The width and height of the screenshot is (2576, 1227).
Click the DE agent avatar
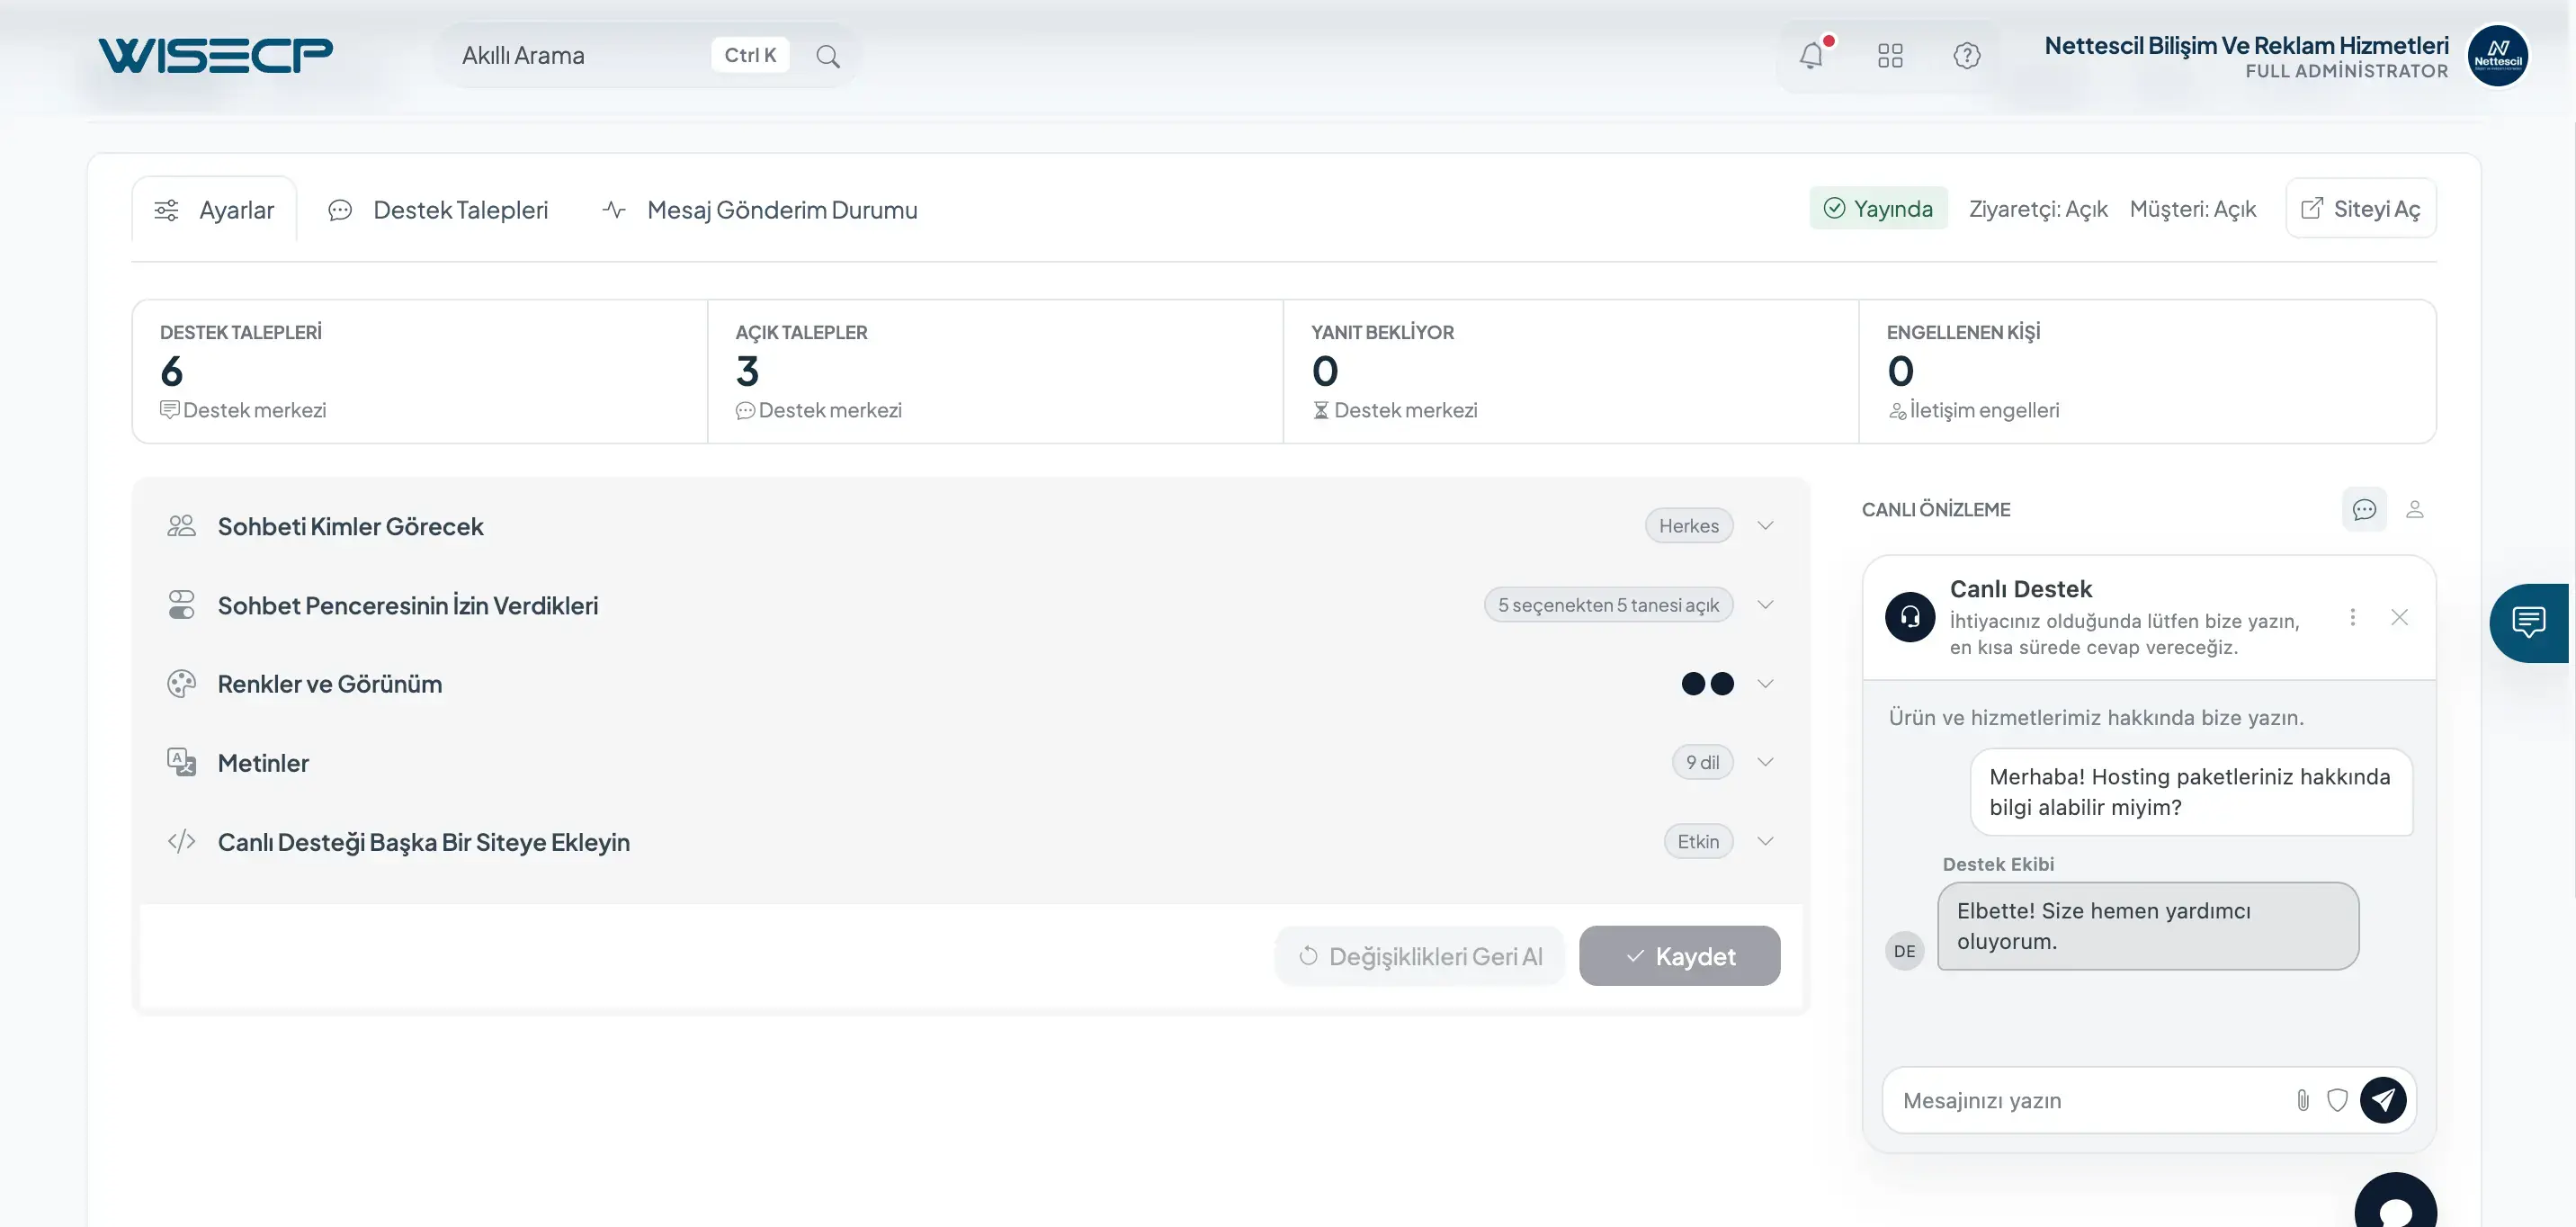[x=1904, y=951]
